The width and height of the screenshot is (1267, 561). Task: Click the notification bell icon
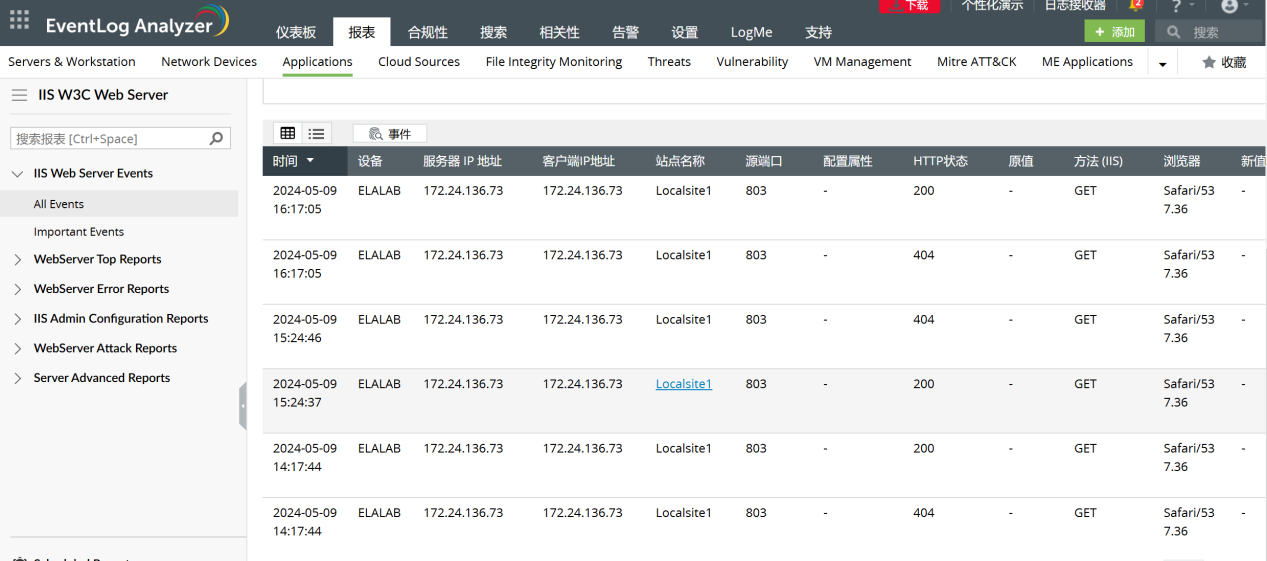pos(1135,6)
